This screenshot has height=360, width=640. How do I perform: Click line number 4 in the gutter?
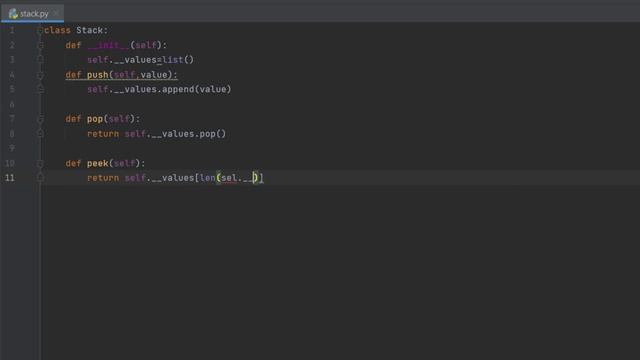[12, 75]
